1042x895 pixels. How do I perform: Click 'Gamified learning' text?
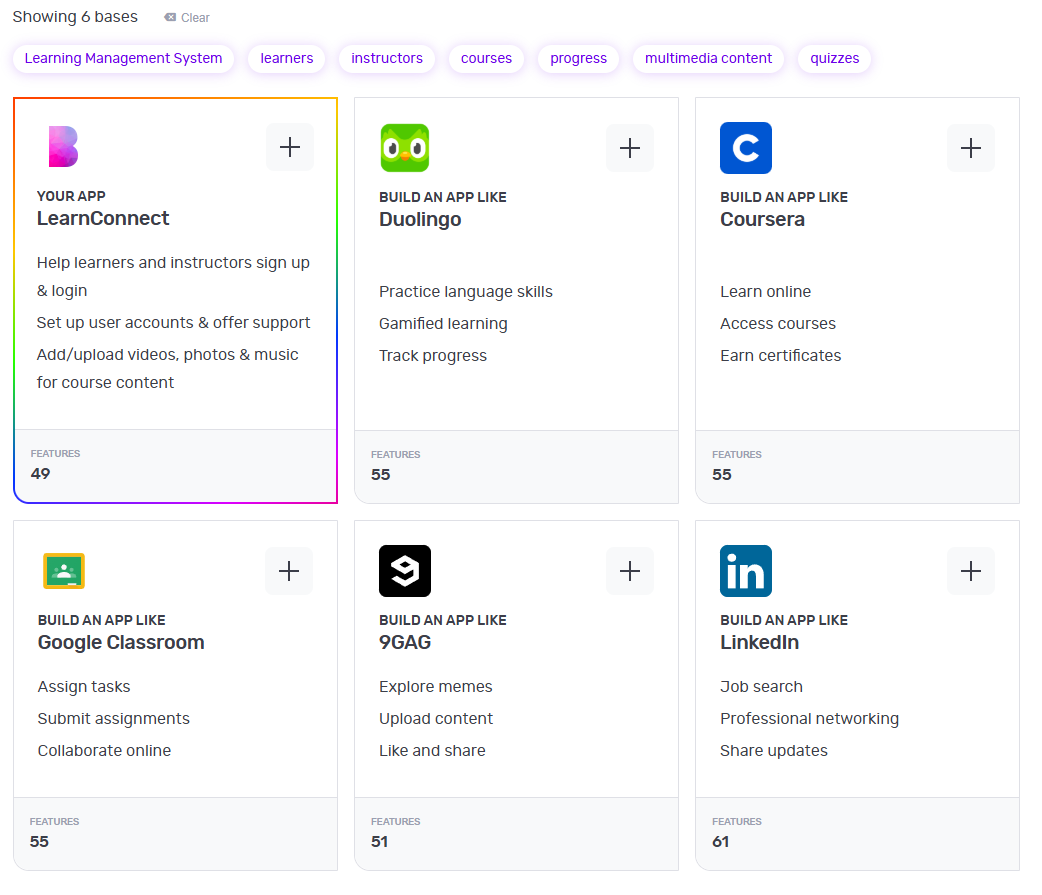tap(443, 324)
